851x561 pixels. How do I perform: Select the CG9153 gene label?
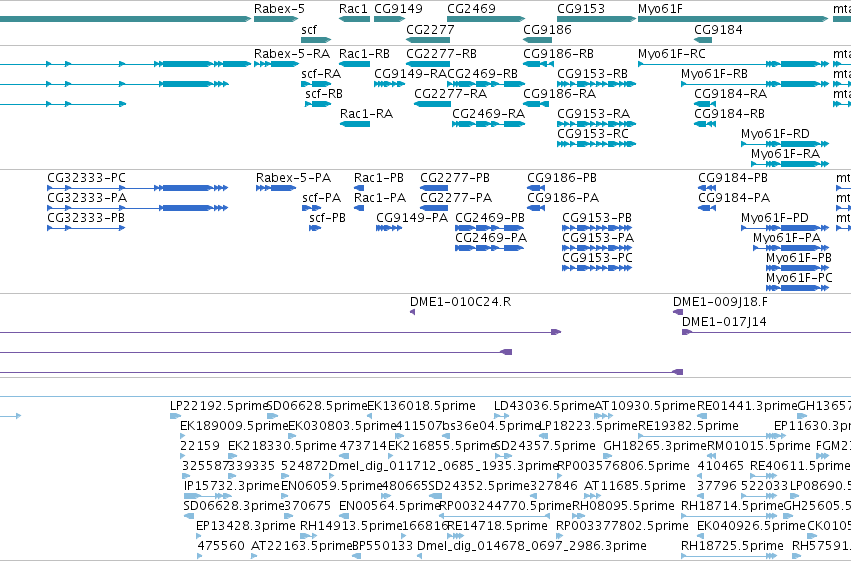(x=581, y=9)
